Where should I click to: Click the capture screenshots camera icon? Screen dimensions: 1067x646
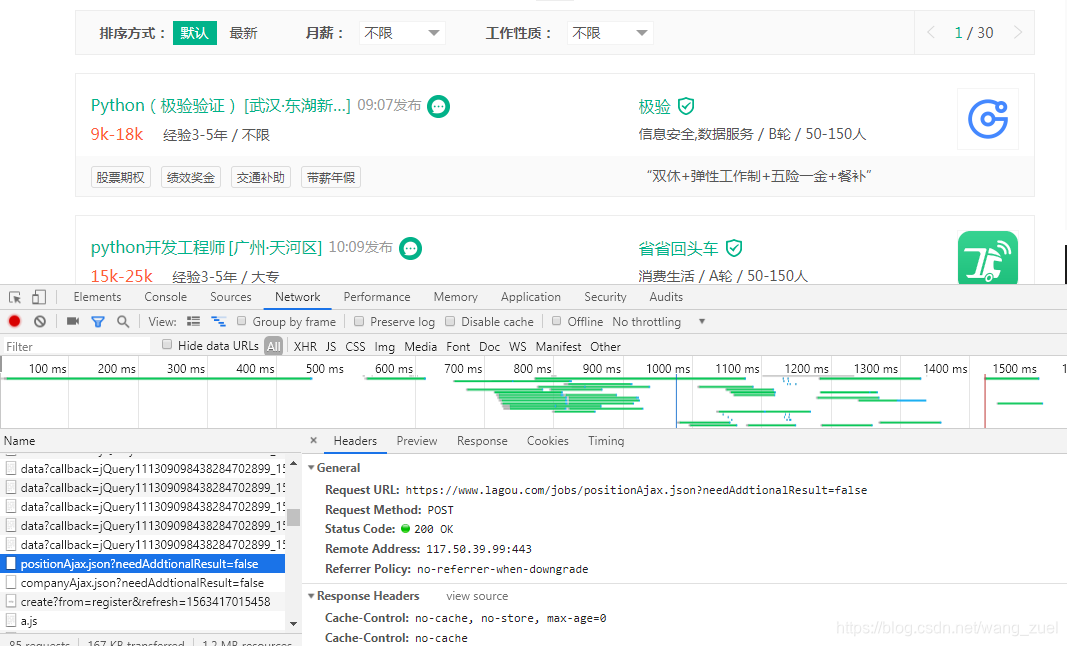click(x=73, y=321)
